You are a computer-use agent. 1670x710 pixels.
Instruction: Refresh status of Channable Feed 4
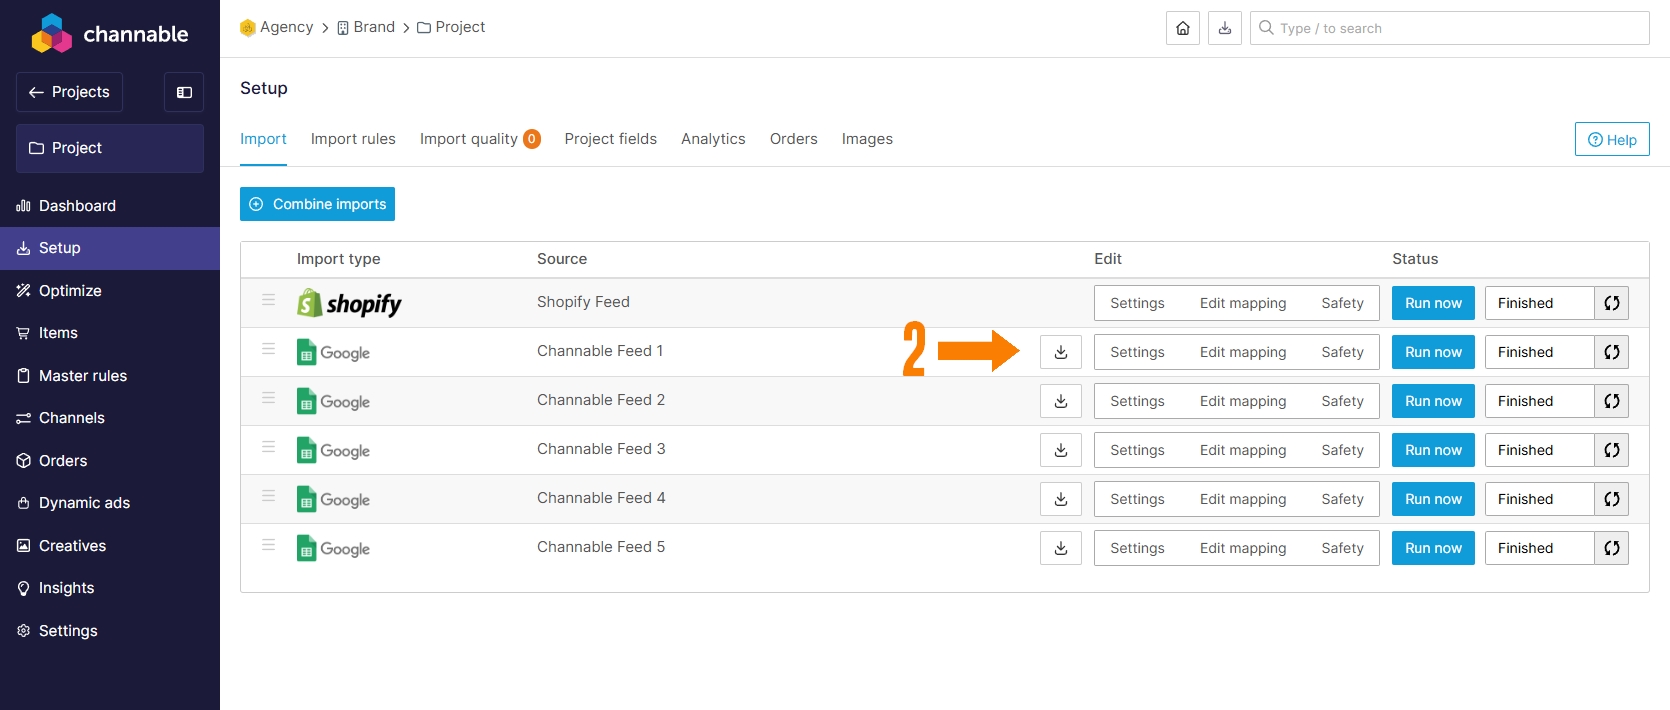click(x=1612, y=499)
